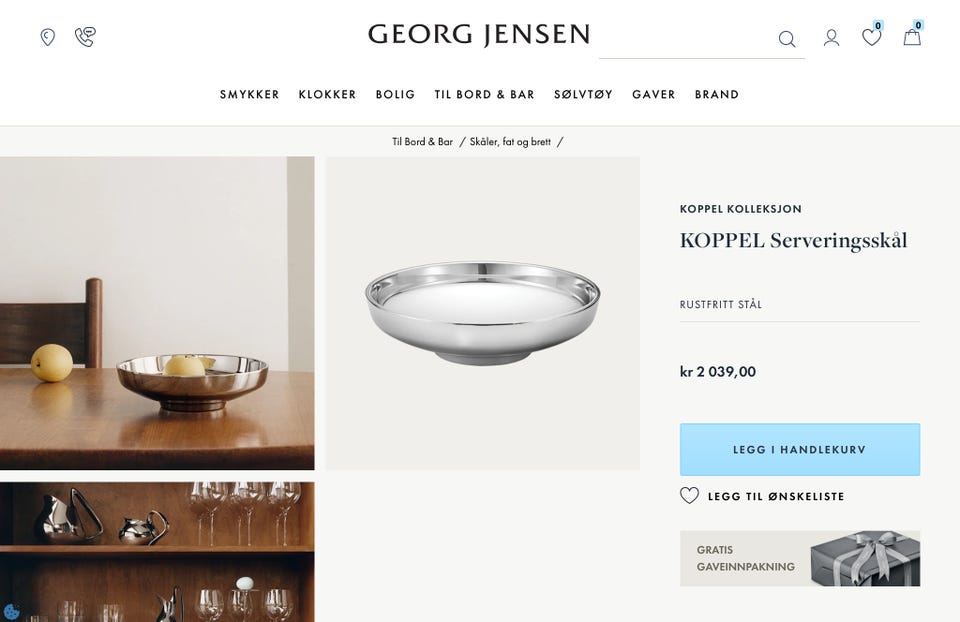Open the wishlist heart icon in header
The height and width of the screenshot is (622, 960).
click(871, 37)
